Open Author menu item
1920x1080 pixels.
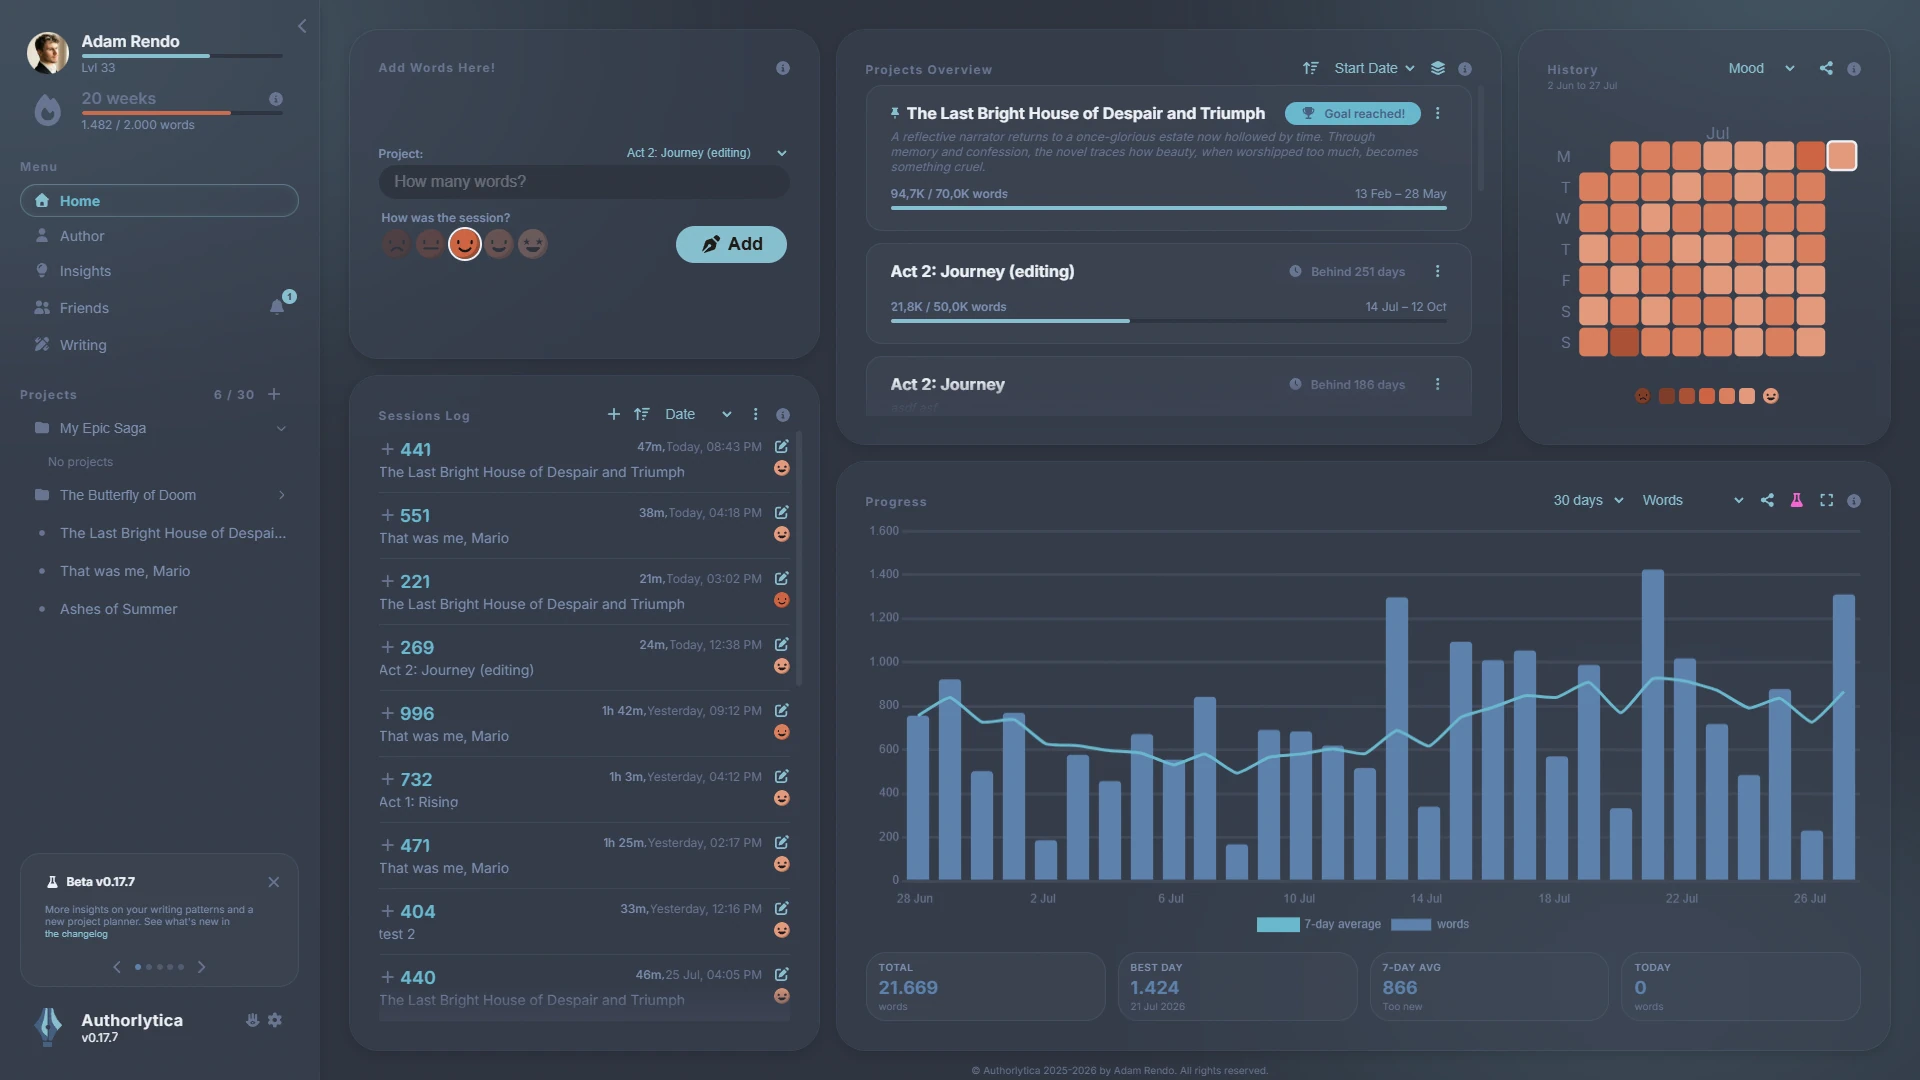[x=159, y=236]
